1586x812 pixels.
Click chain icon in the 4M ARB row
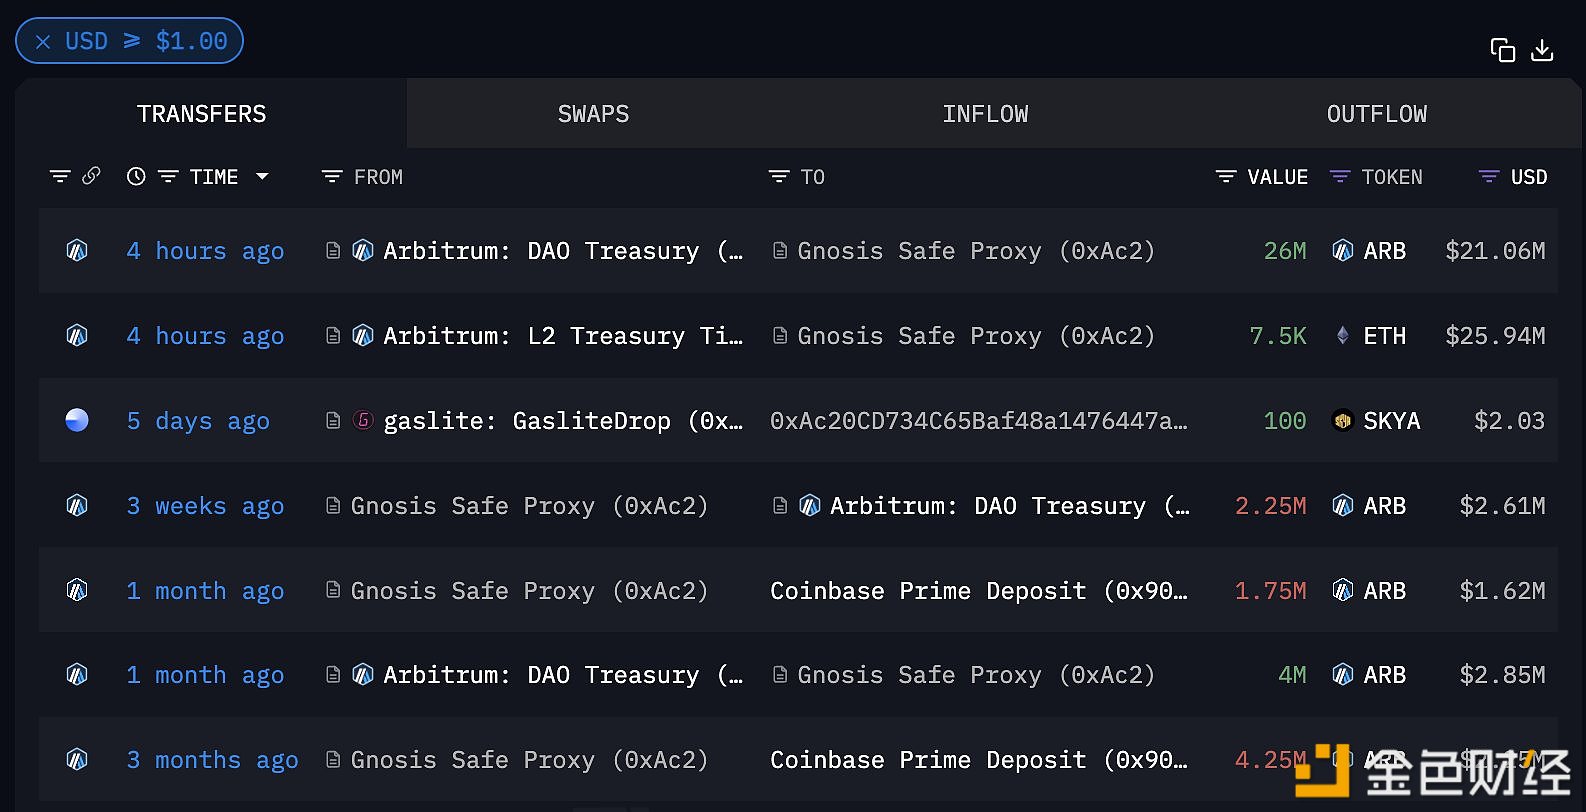coord(77,675)
